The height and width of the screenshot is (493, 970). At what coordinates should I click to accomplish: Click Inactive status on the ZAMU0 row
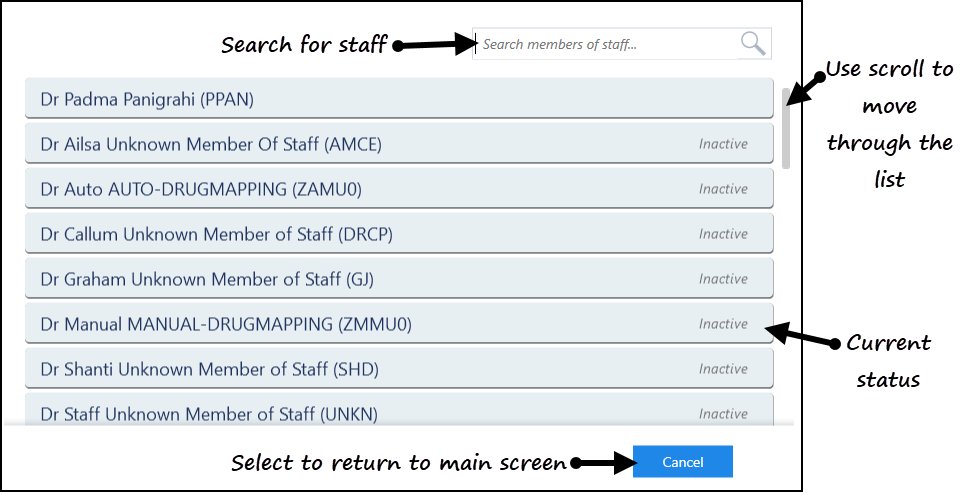(x=723, y=189)
